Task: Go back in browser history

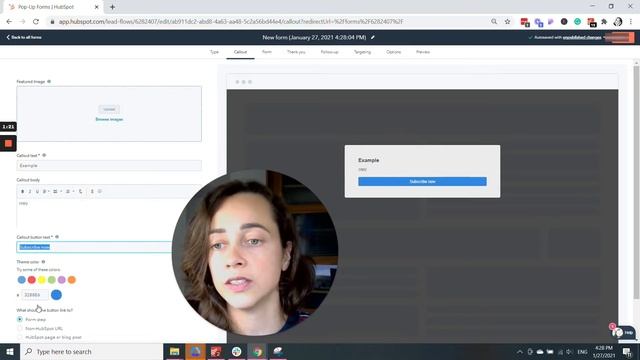Action: coord(9,22)
